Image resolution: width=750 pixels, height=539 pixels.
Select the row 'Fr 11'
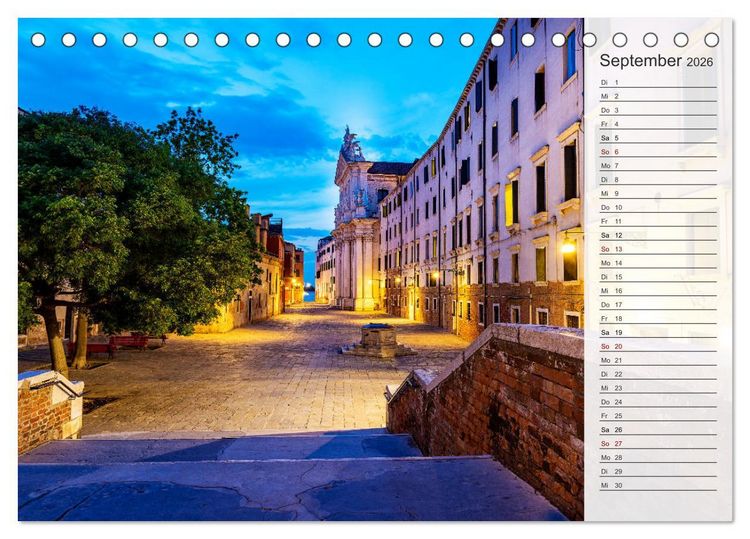(x=658, y=221)
